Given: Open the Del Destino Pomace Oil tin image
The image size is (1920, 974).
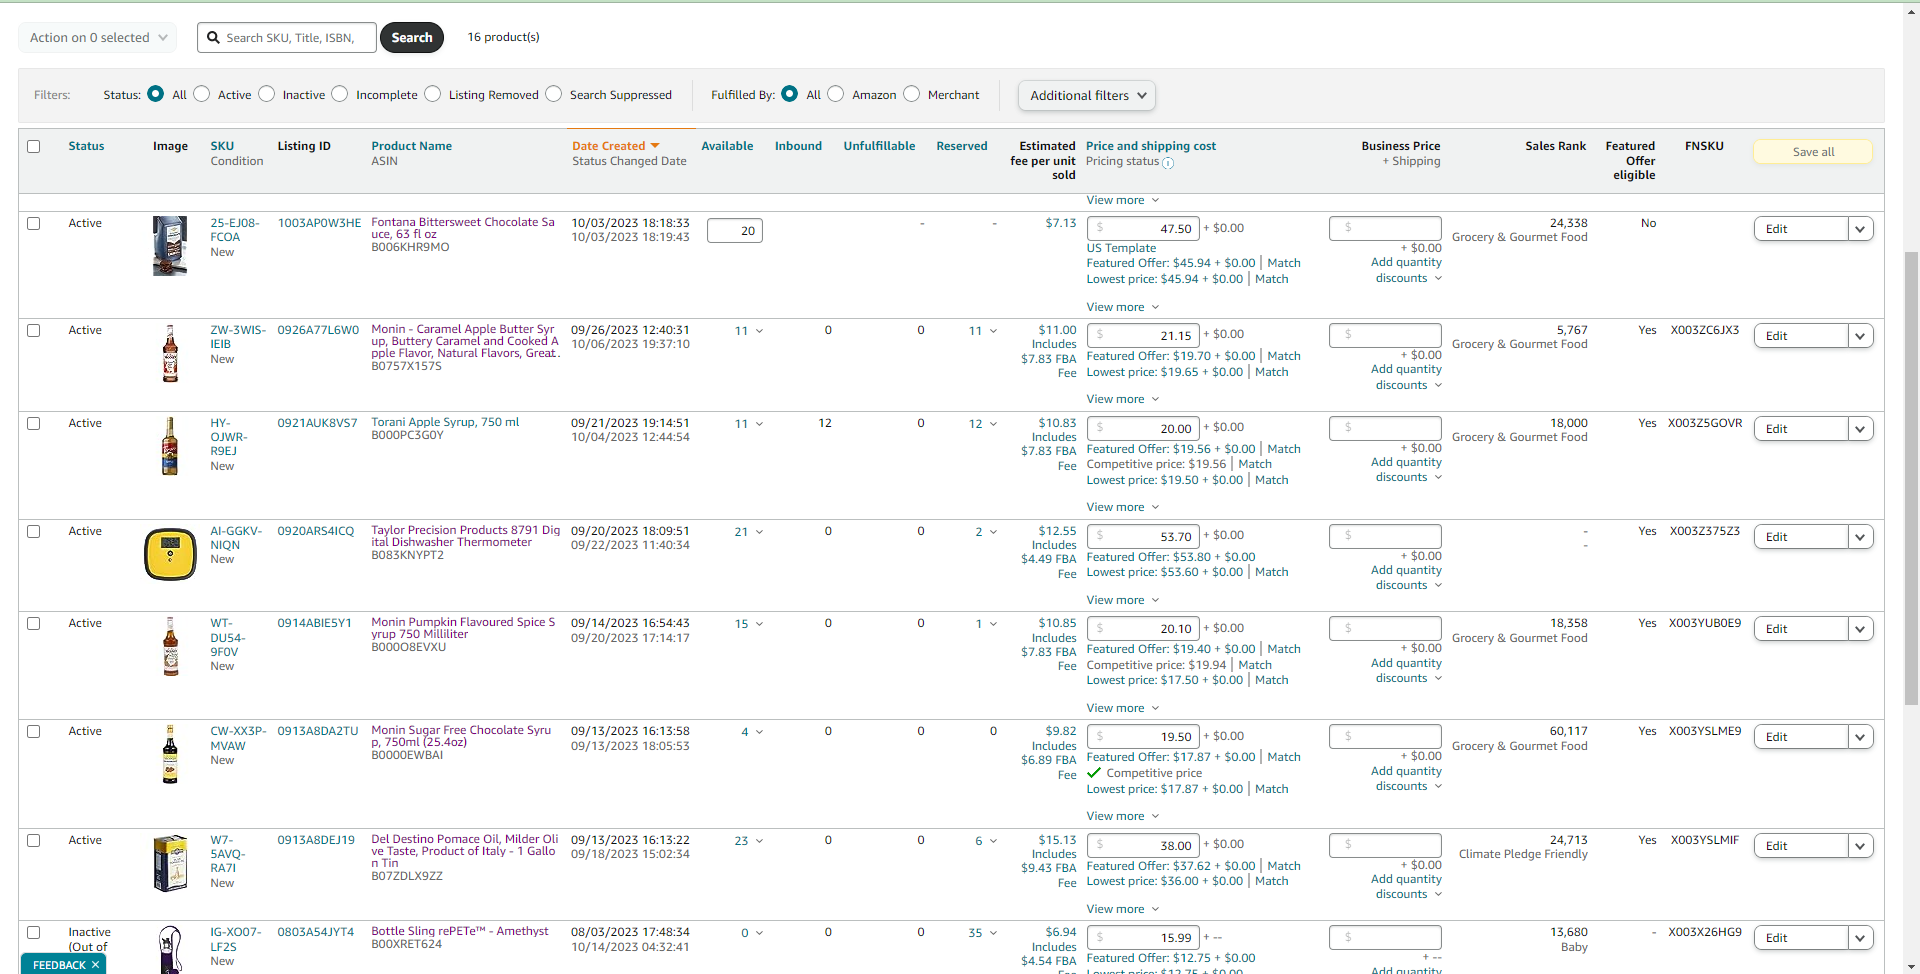Looking at the screenshot, I should point(170,863).
